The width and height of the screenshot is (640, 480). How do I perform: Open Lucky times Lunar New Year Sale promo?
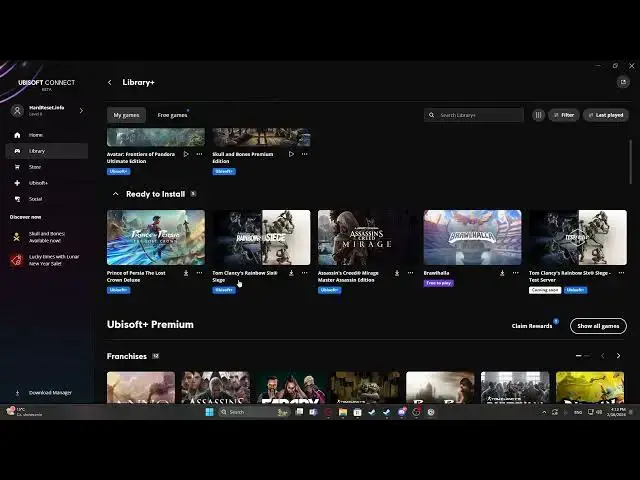coord(45,260)
